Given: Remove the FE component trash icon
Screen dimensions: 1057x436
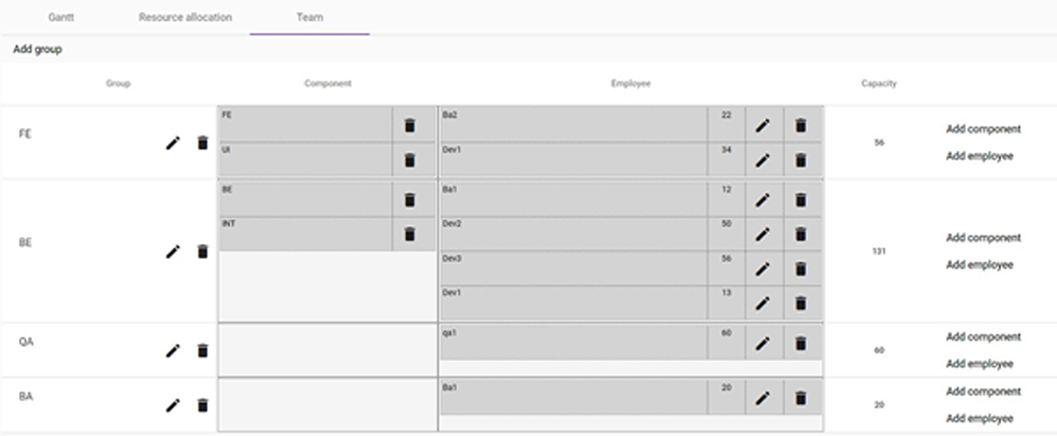Looking at the screenshot, I should (409, 125).
